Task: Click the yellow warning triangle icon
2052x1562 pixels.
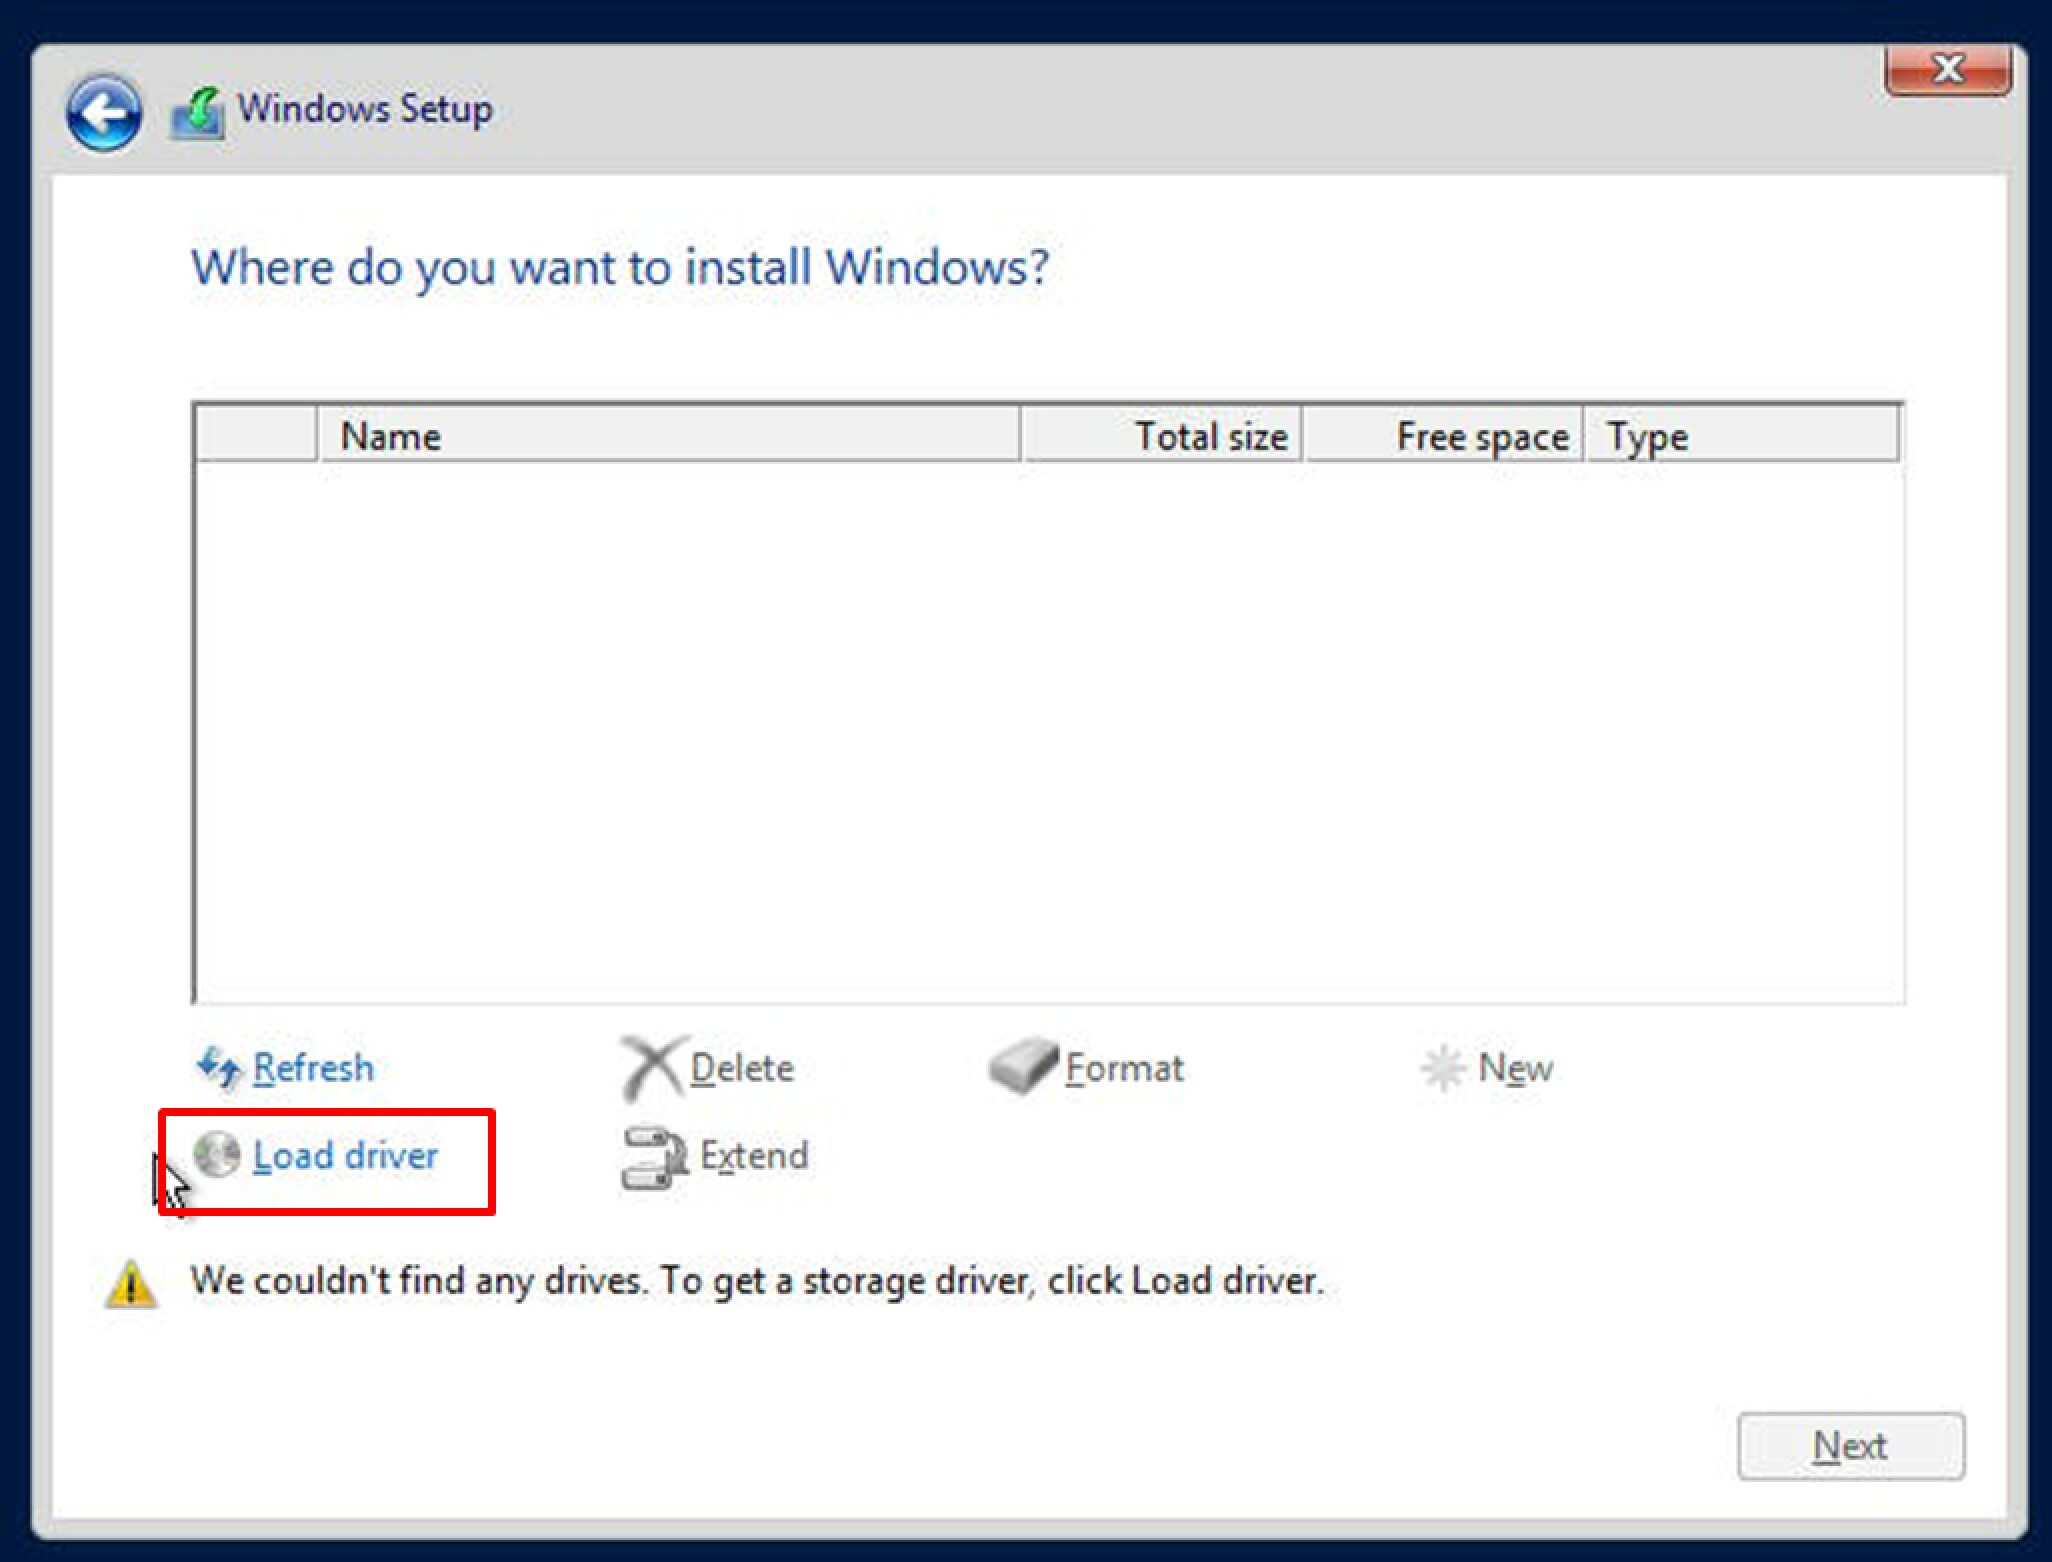Action: coord(131,1284)
